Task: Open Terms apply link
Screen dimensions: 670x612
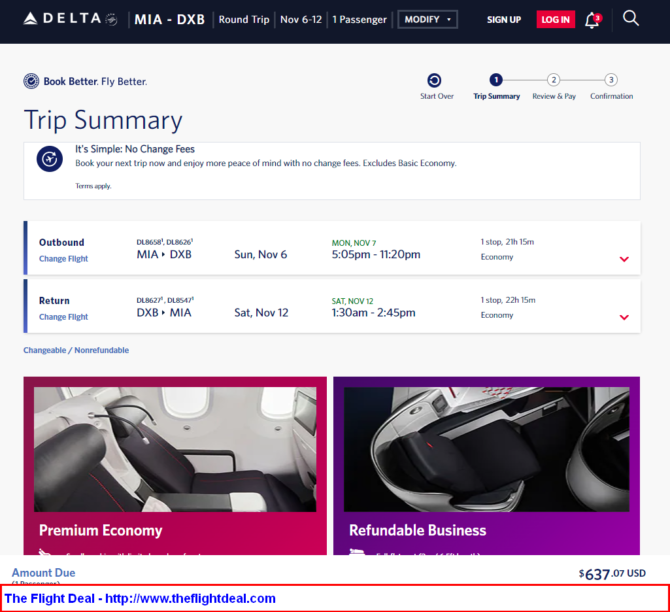Action: tap(93, 186)
